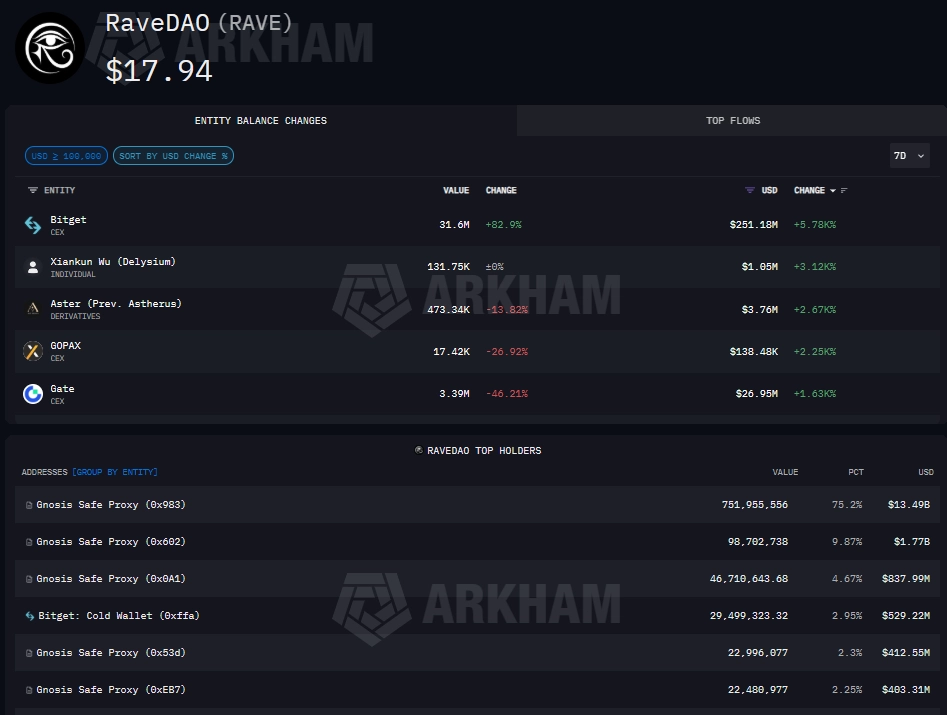Open Gnosis Safe Proxy (0x602) address

point(111,542)
